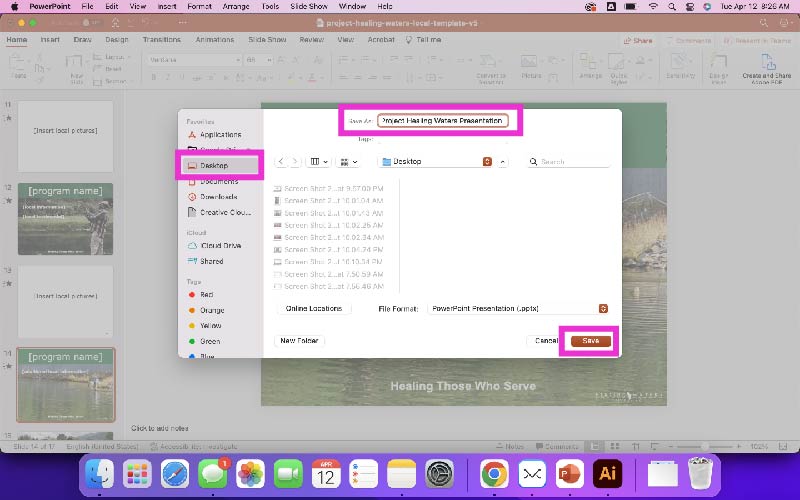Open iCloud Drive in the sidebar
This screenshot has height=500, width=800.
click(x=219, y=245)
